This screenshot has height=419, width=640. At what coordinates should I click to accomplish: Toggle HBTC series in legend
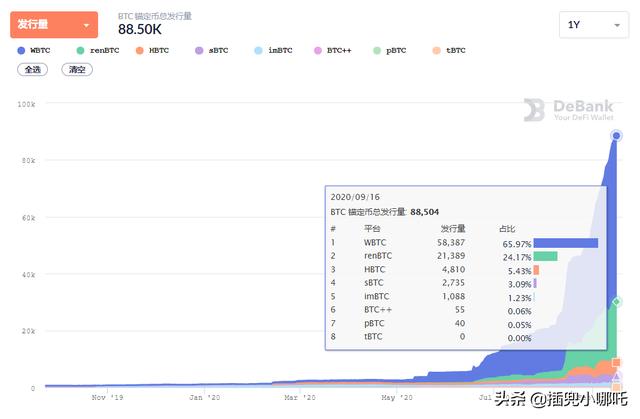152,51
